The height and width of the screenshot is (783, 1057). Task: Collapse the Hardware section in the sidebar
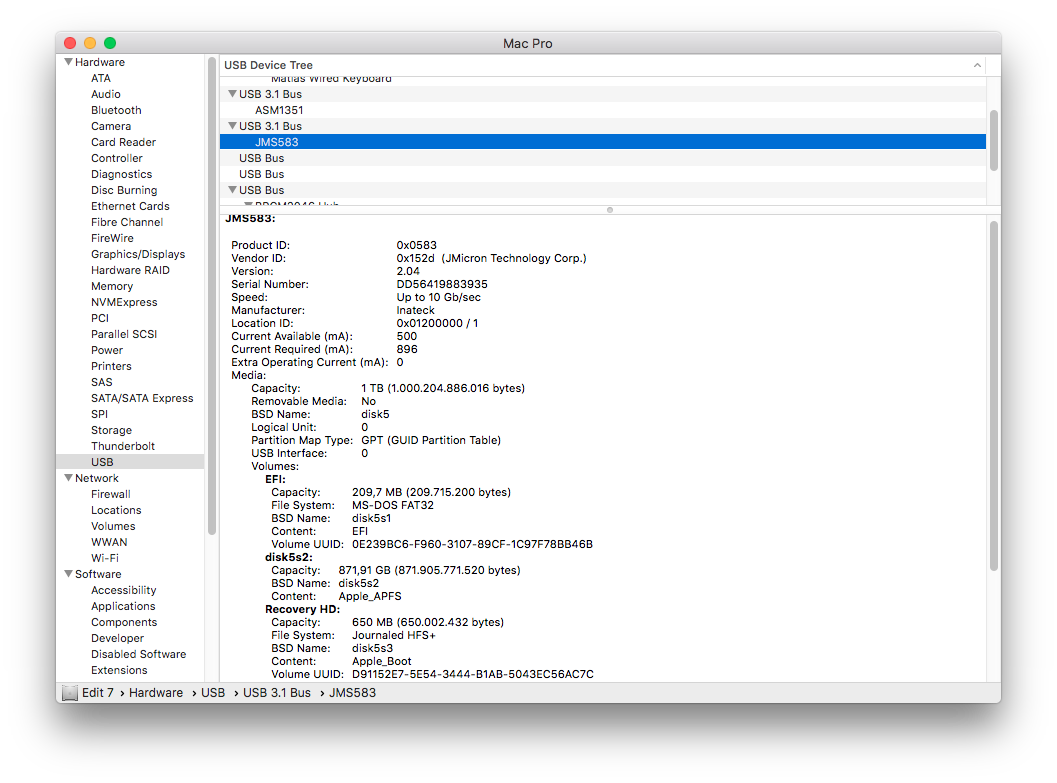68,62
